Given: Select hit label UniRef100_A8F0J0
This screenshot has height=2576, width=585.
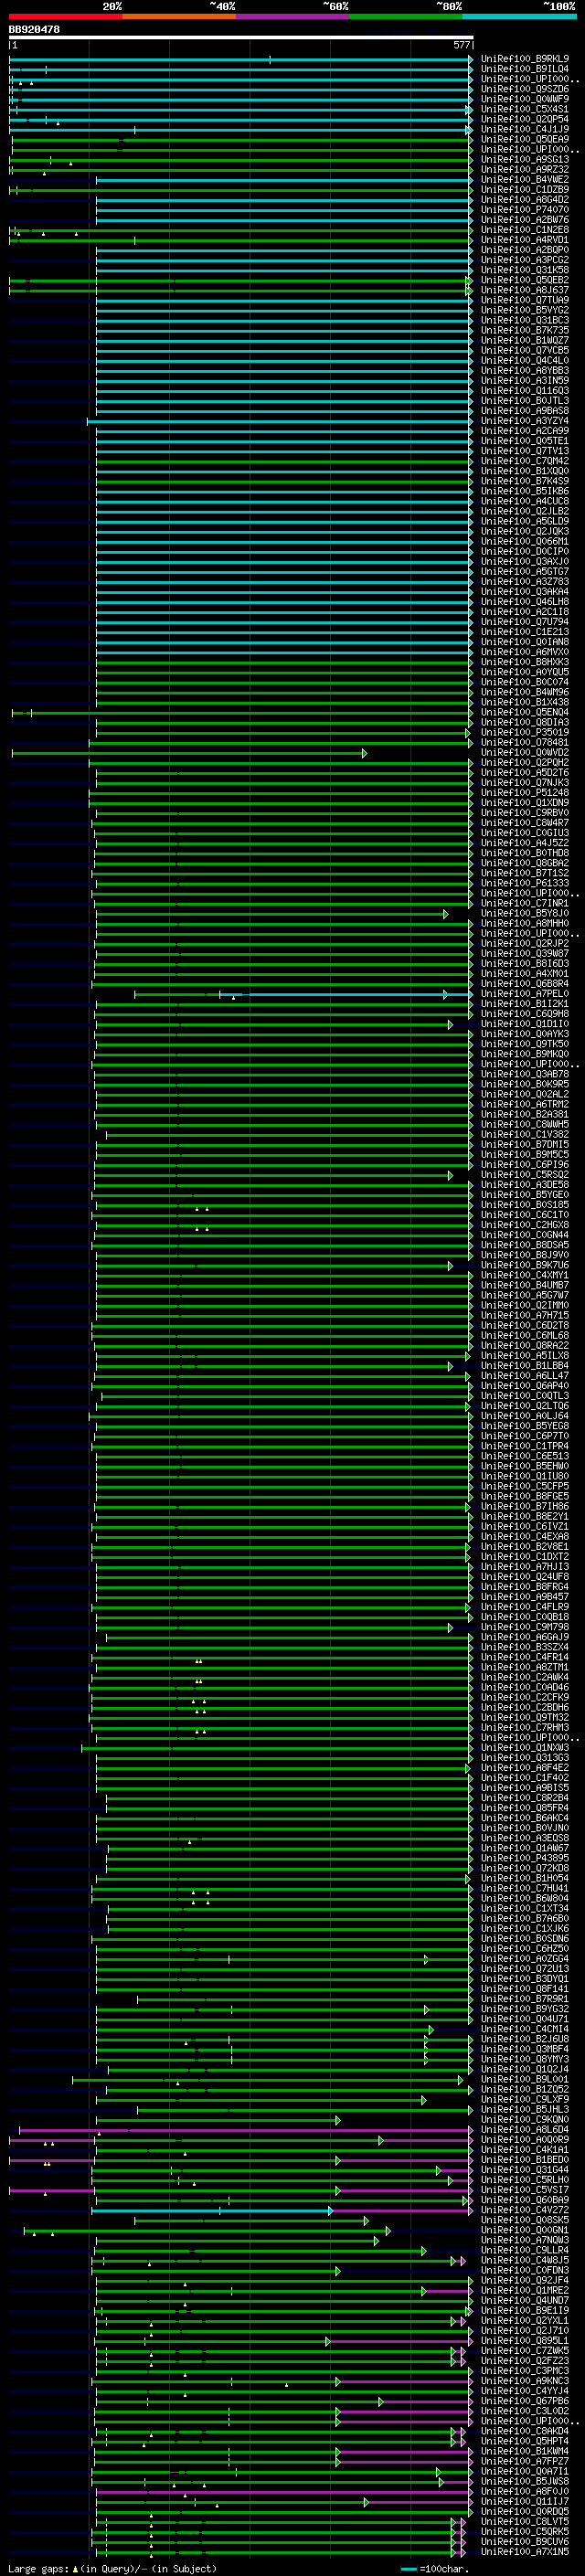Looking at the screenshot, I should (525, 2492).
